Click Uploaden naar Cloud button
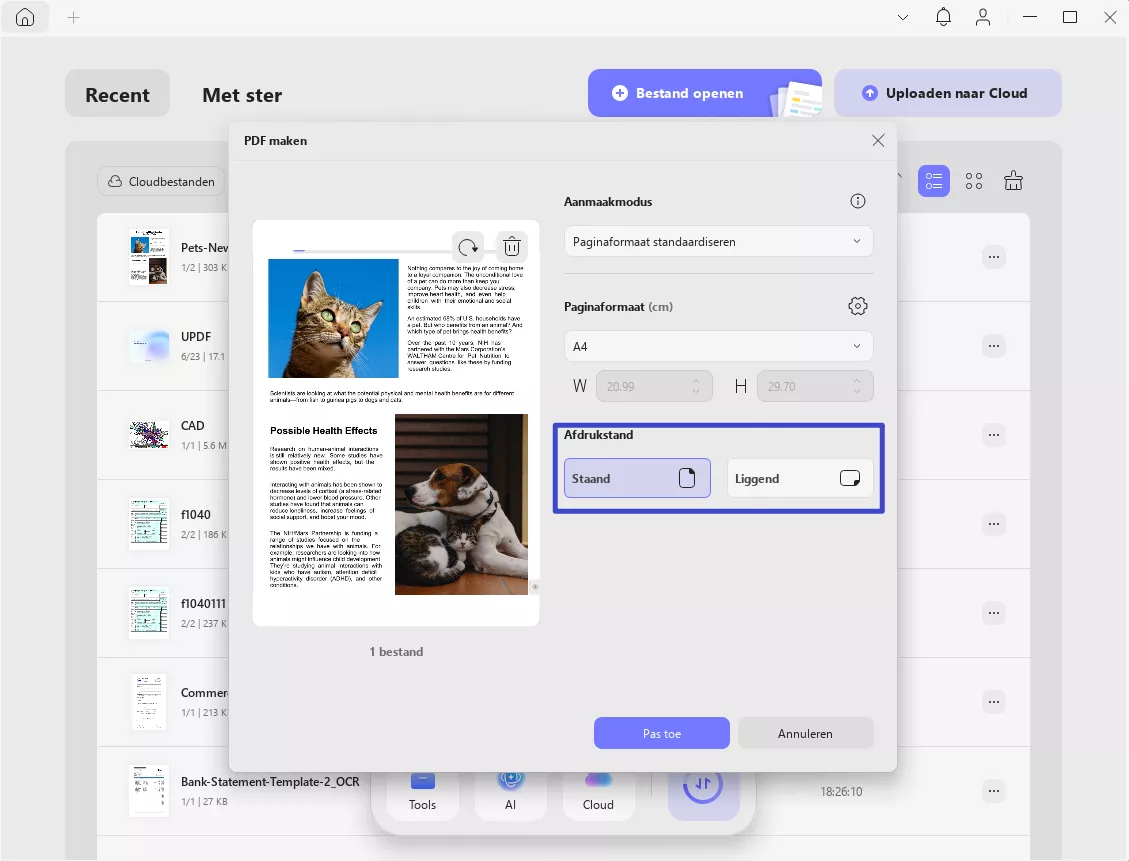The width and height of the screenshot is (1129, 861). click(x=948, y=93)
